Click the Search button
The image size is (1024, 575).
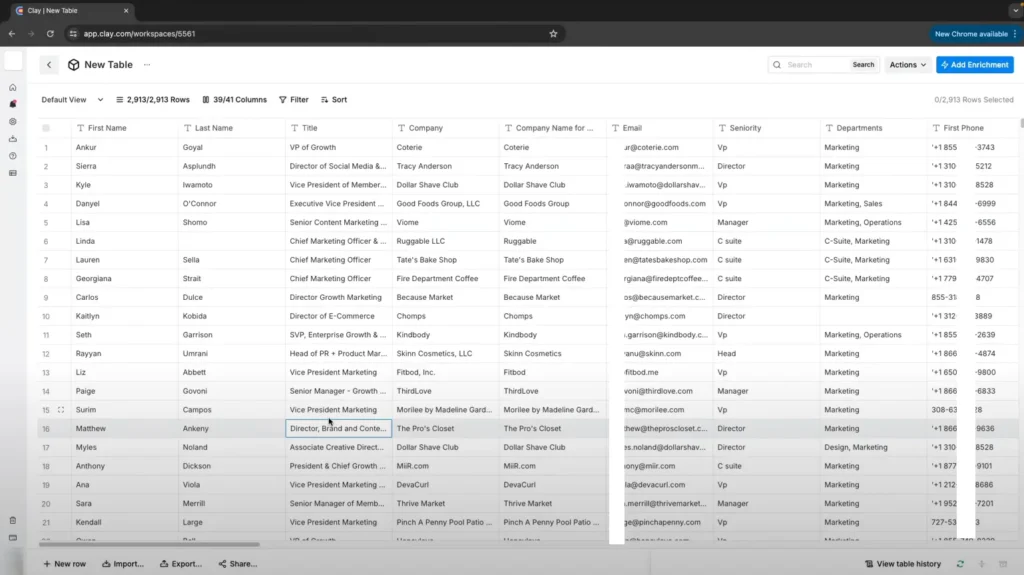[x=863, y=65]
